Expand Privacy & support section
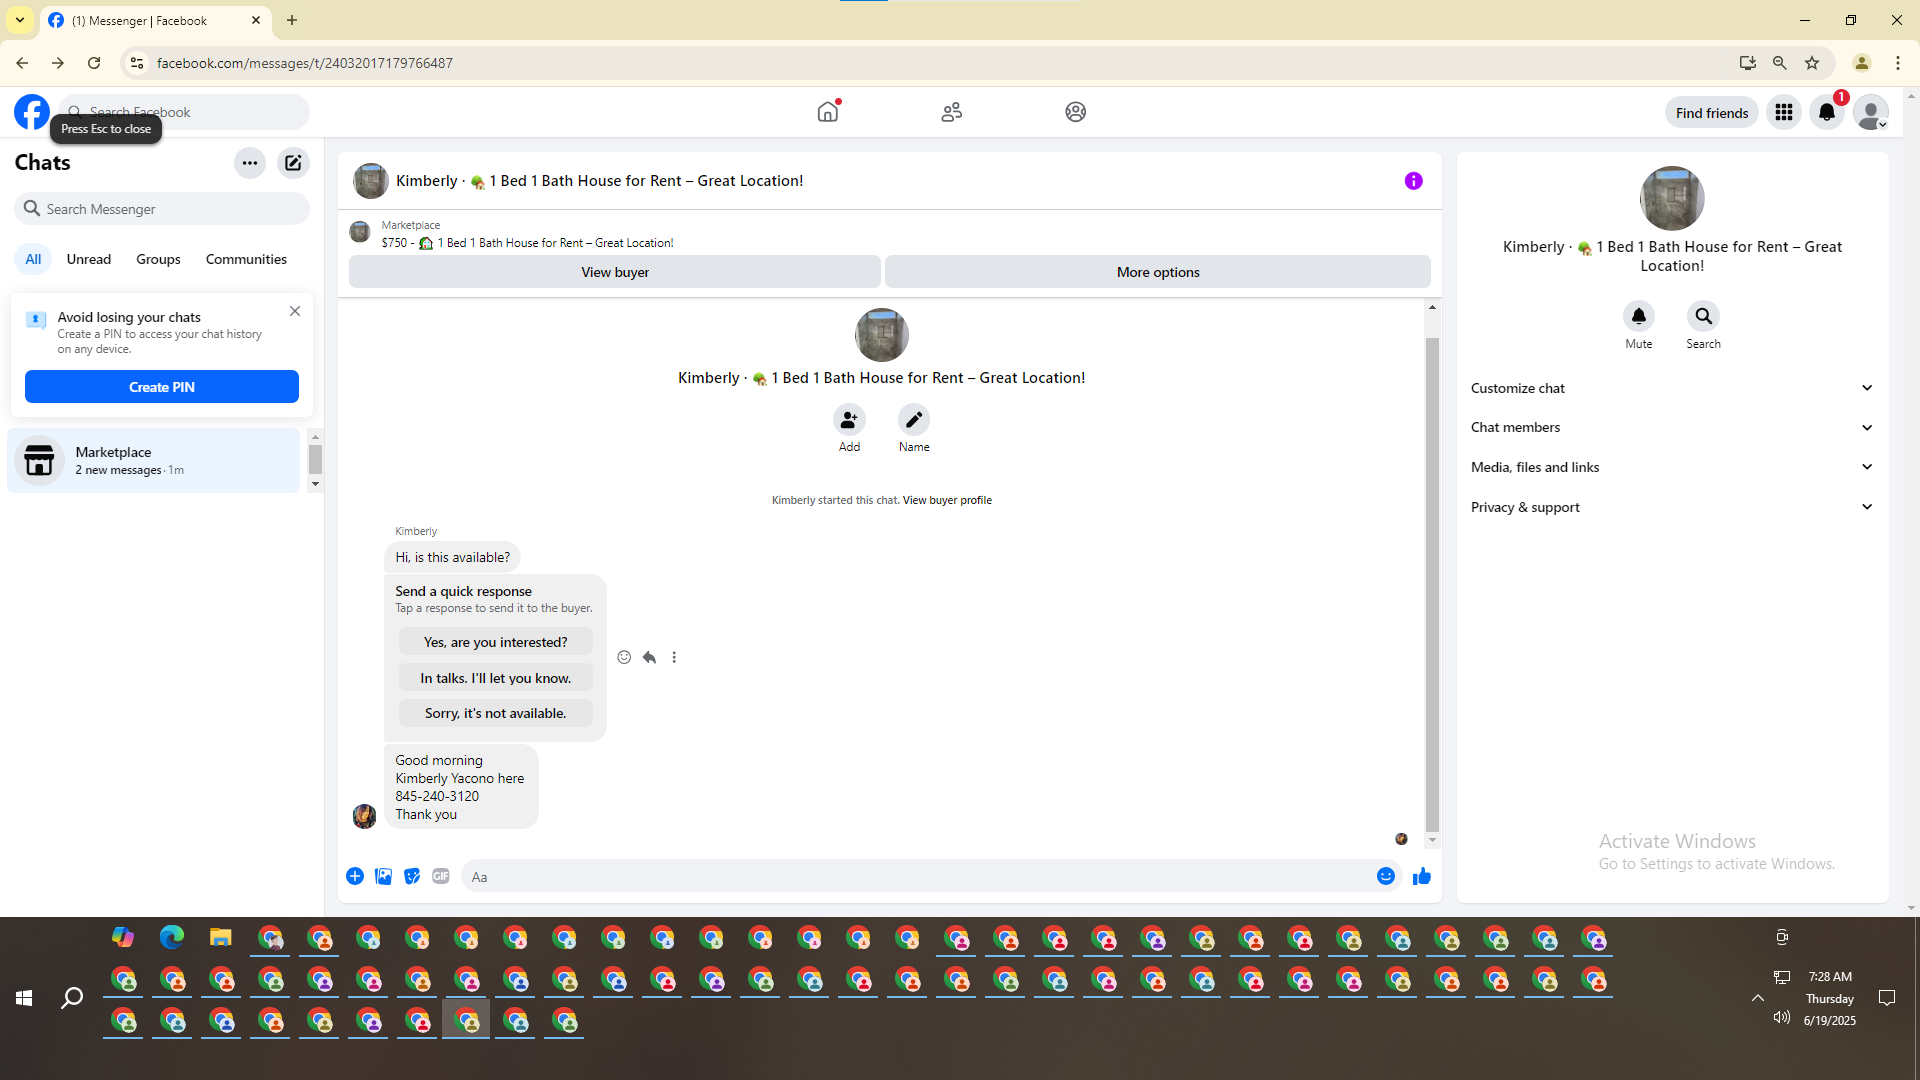 click(x=1672, y=507)
